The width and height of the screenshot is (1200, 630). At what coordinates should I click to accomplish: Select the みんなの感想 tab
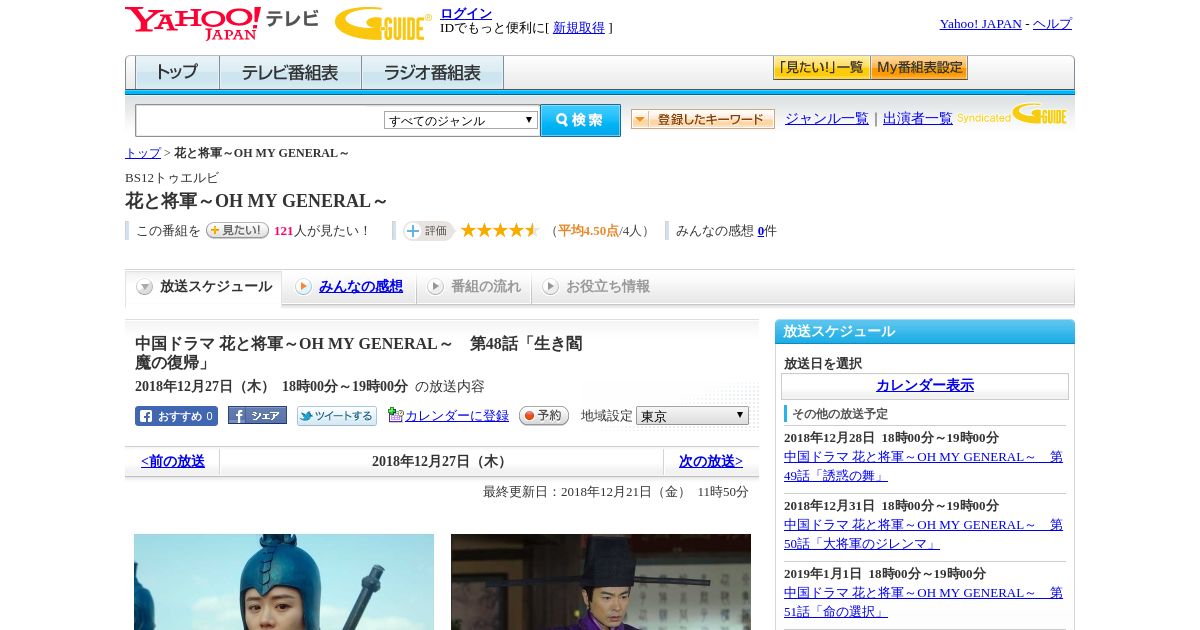tap(349, 287)
